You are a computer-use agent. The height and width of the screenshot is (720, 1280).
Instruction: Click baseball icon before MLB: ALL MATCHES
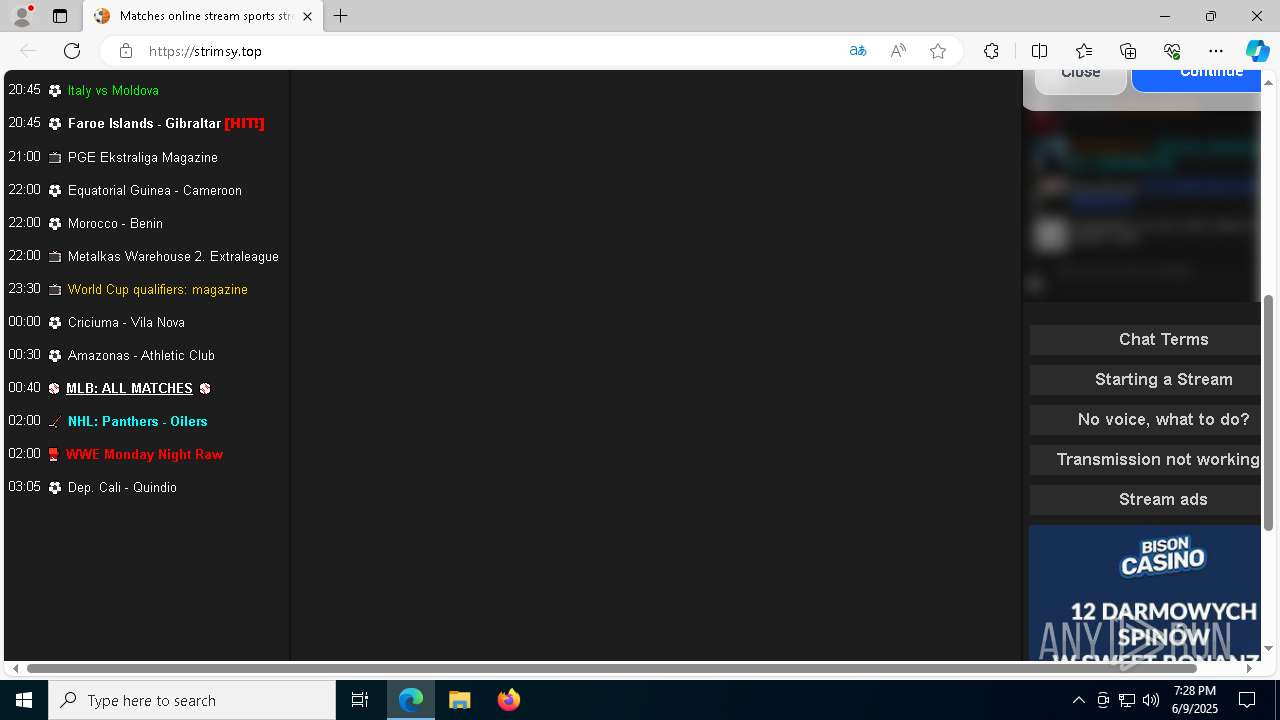pos(54,389)
